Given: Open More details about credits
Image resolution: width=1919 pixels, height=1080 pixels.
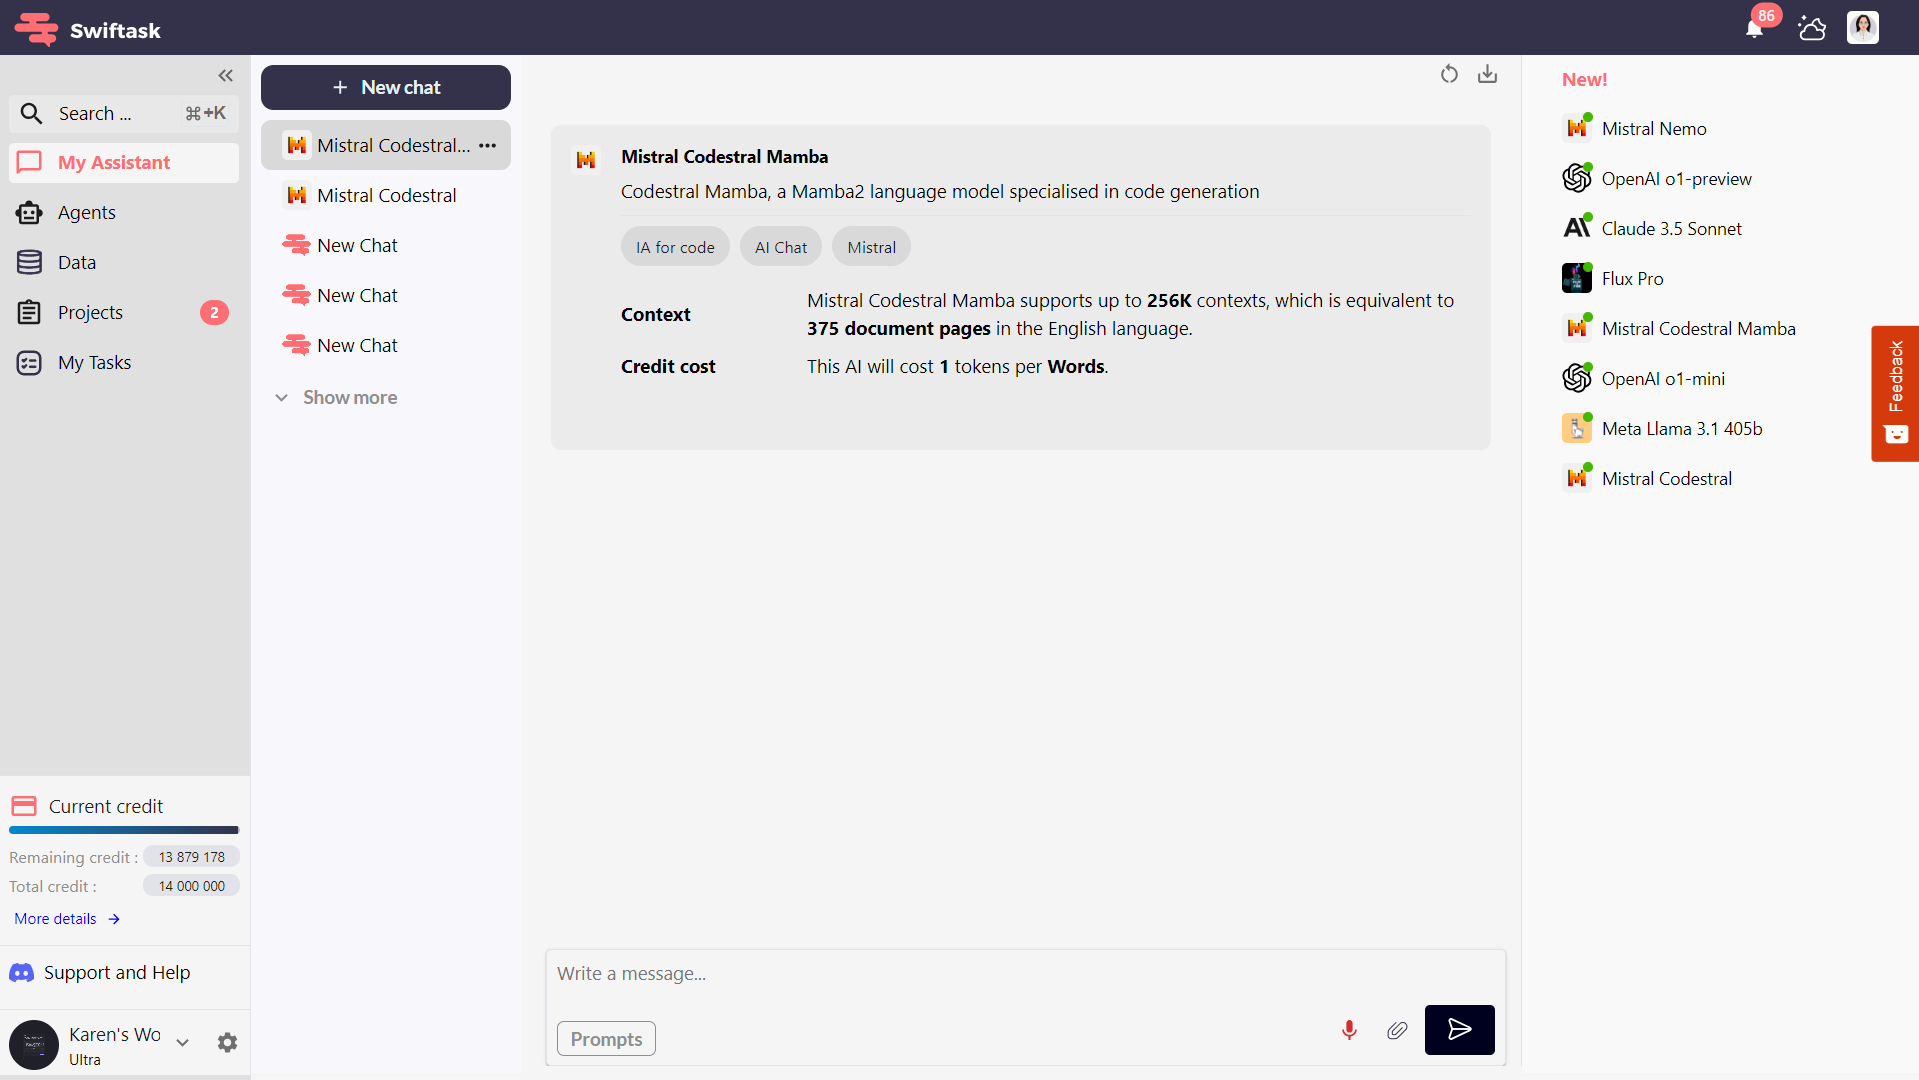Looking at the screenshot, I should [x=55, y=918].
